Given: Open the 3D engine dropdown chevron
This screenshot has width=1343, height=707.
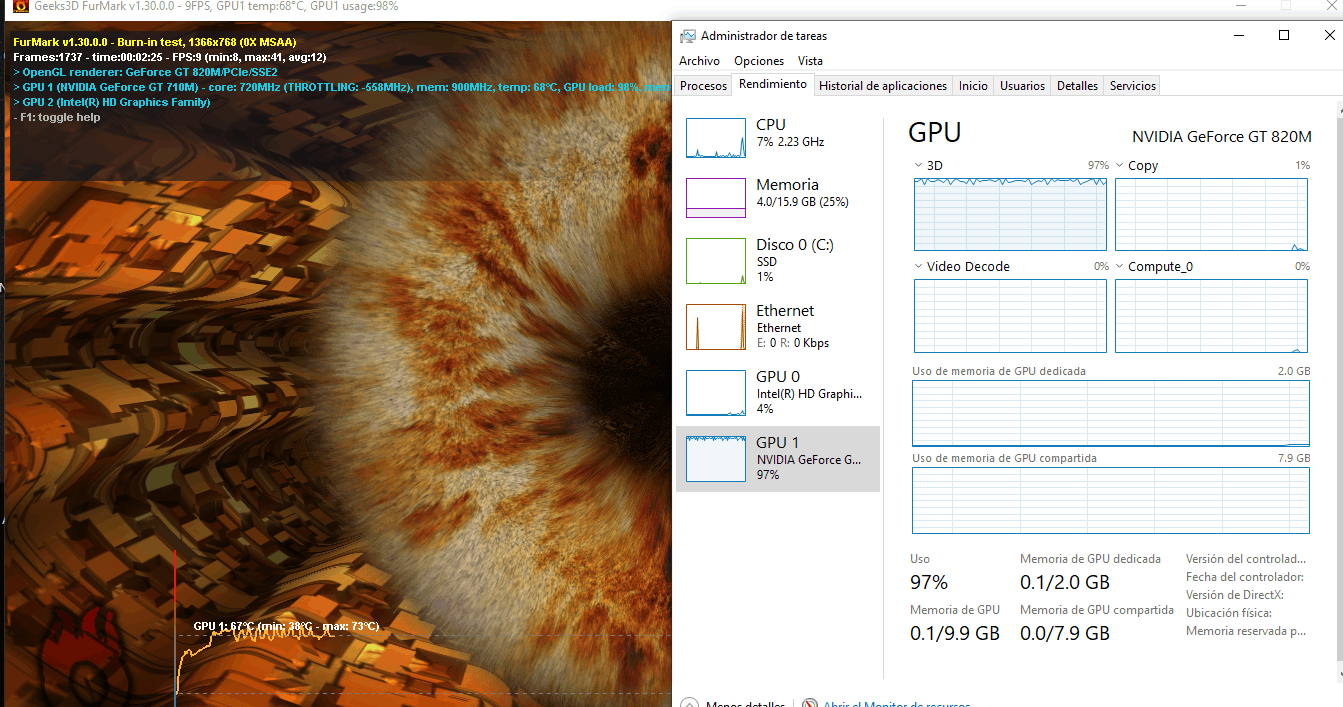Looking at the screenshot, I should click(919, 165).
